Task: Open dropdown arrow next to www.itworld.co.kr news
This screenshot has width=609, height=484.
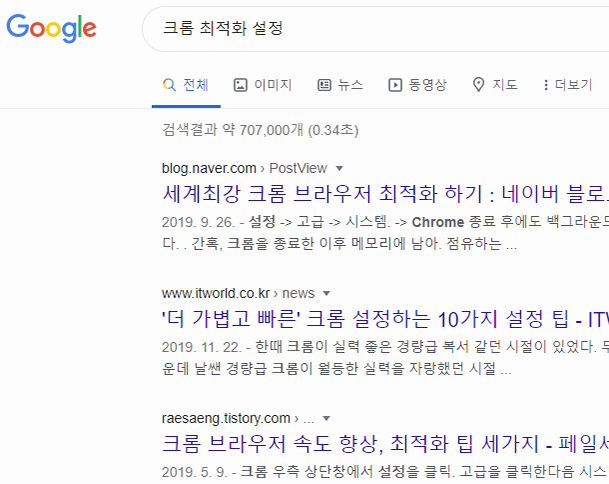Action: 327,294
